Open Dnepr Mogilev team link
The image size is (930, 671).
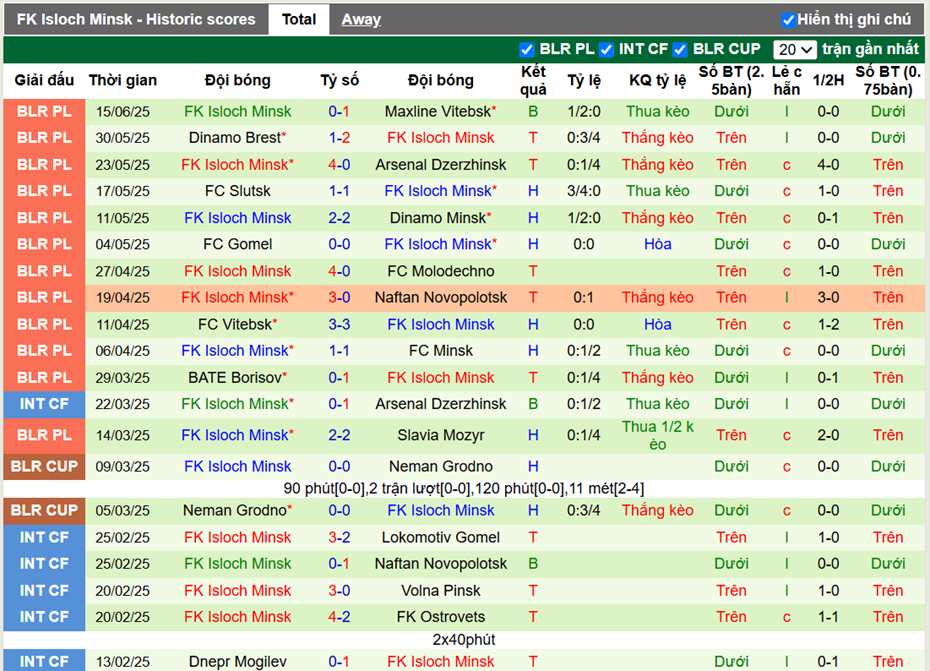(237, 662)
